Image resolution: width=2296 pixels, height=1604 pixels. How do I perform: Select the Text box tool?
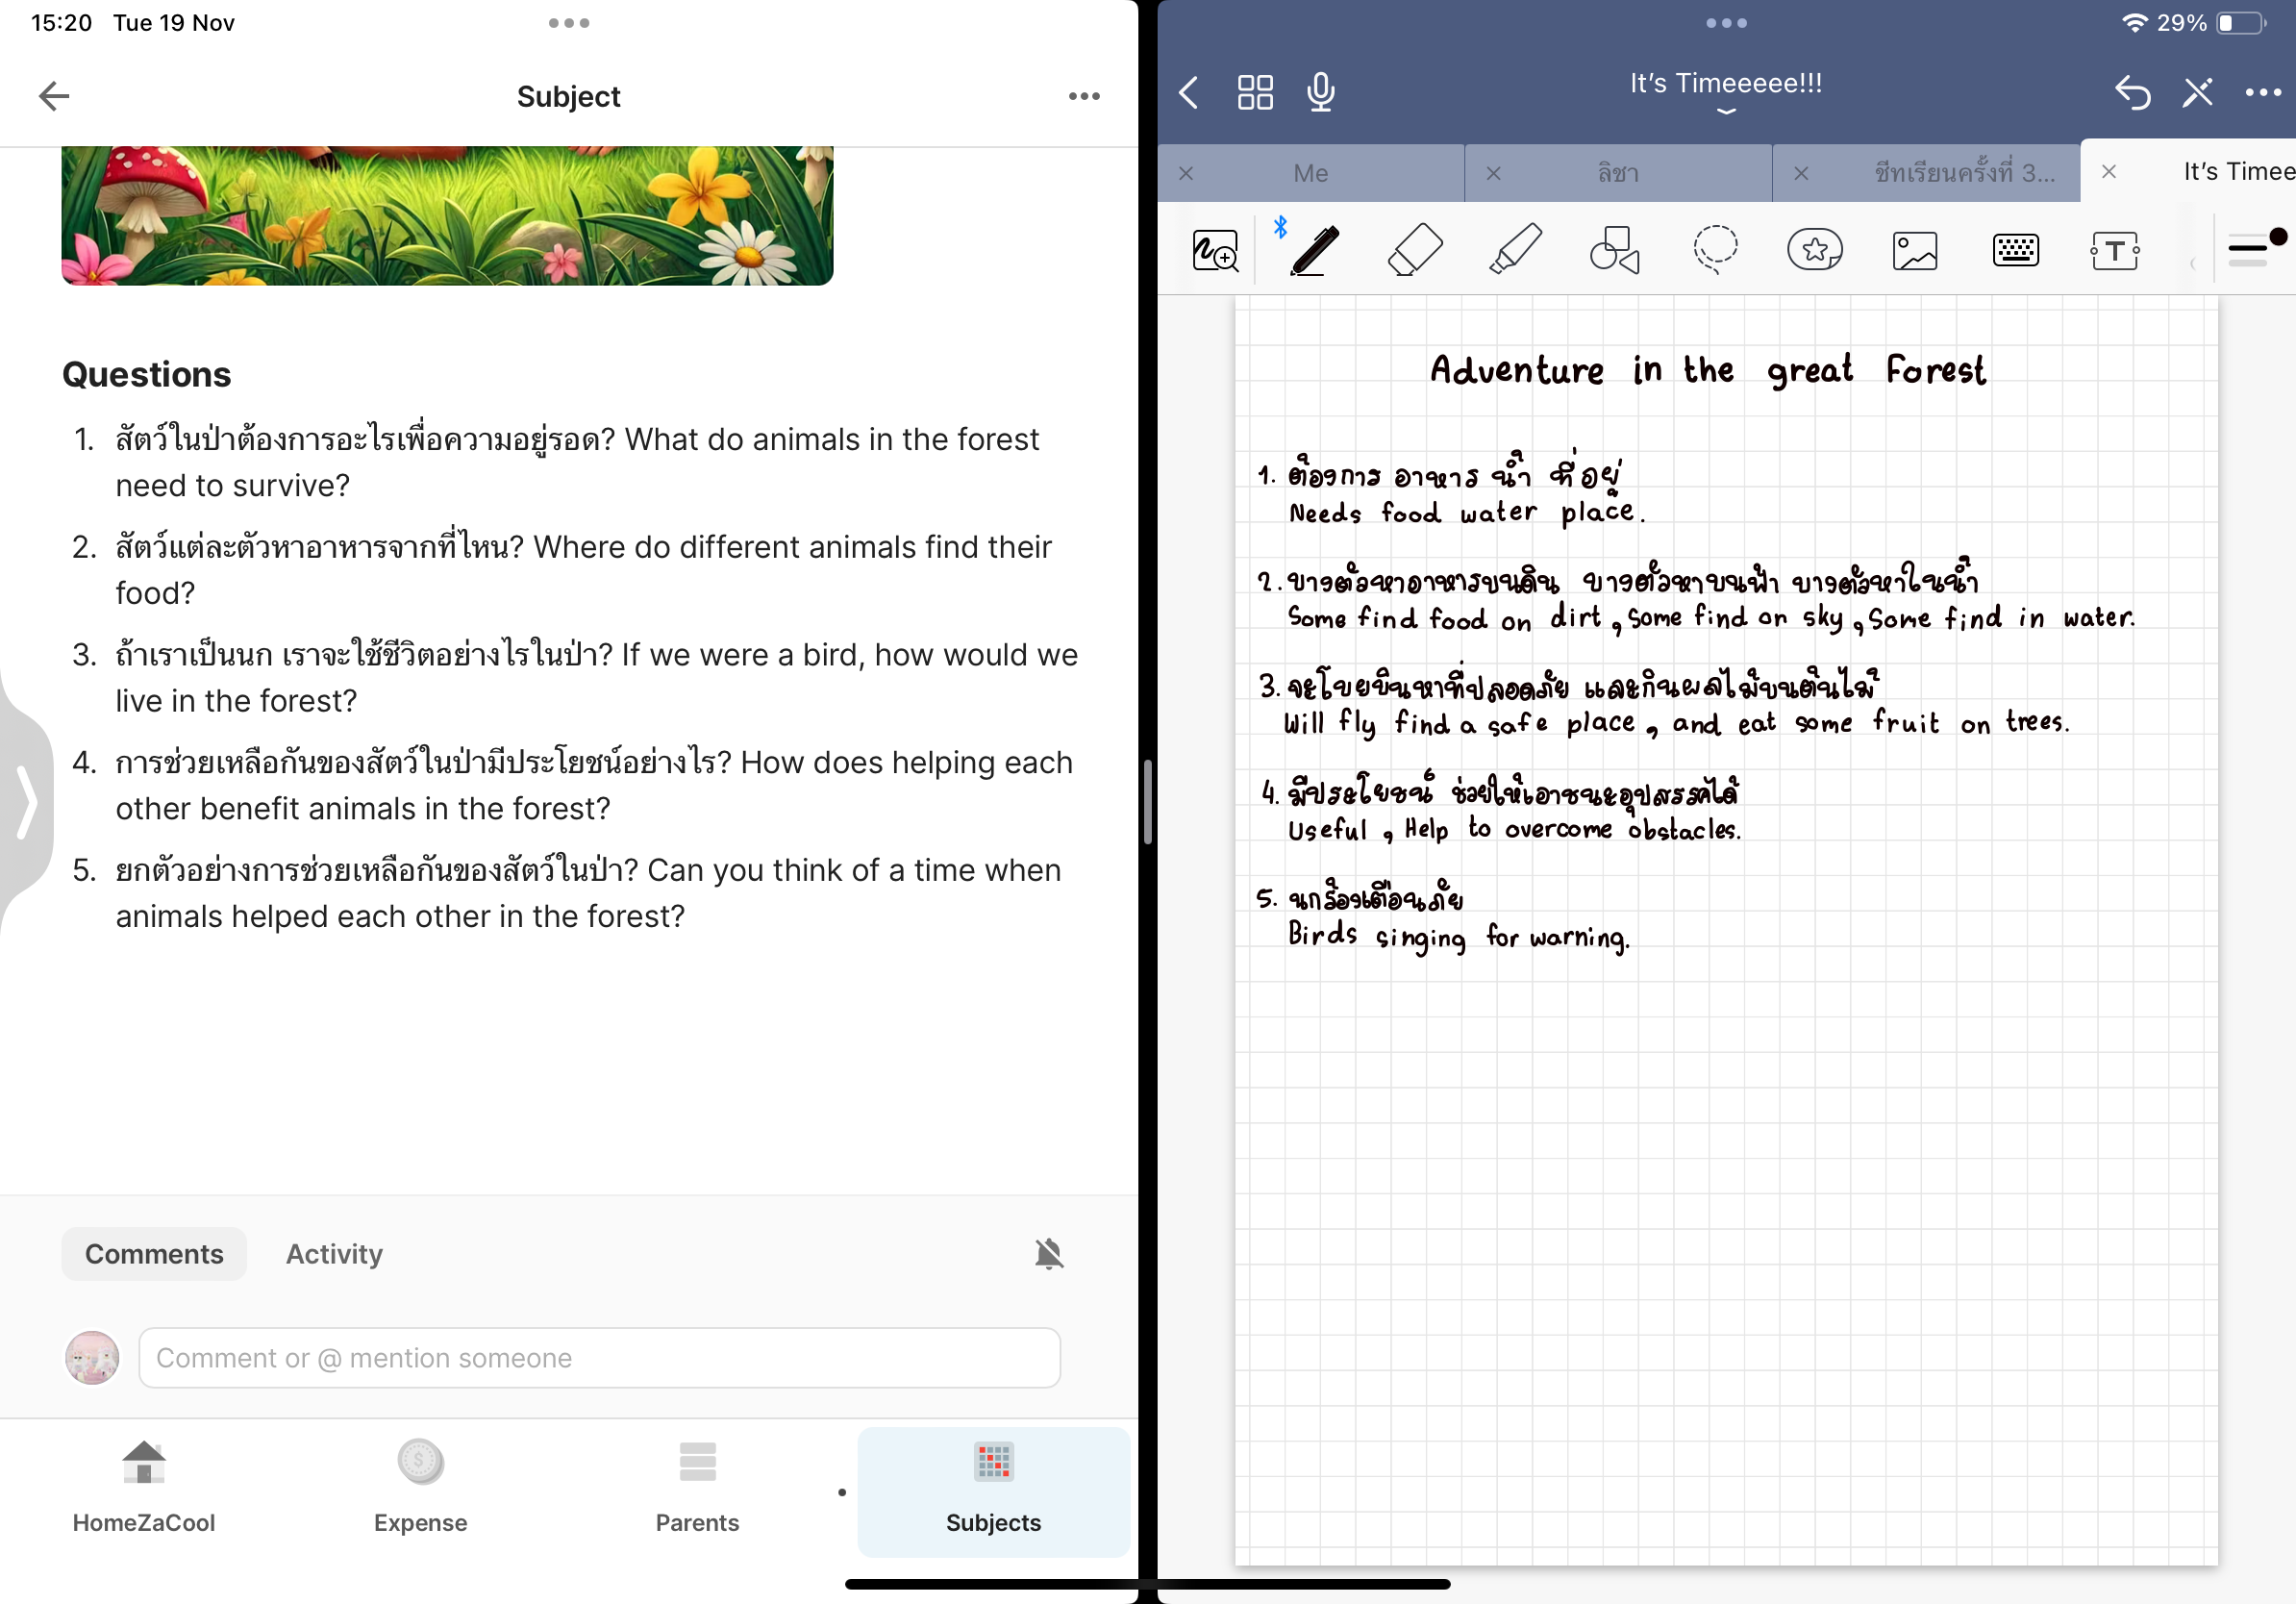[2114, 250]
